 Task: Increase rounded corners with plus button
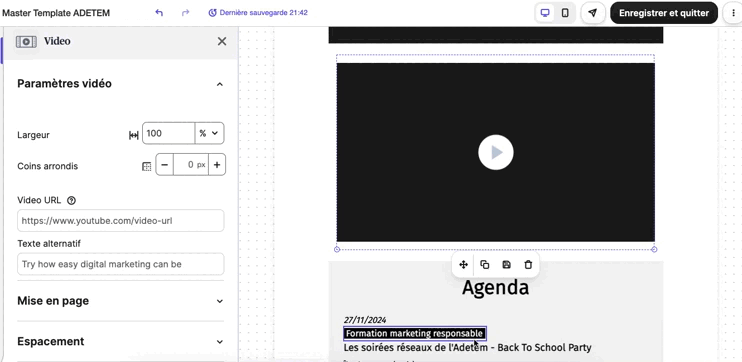click(217, 165)
